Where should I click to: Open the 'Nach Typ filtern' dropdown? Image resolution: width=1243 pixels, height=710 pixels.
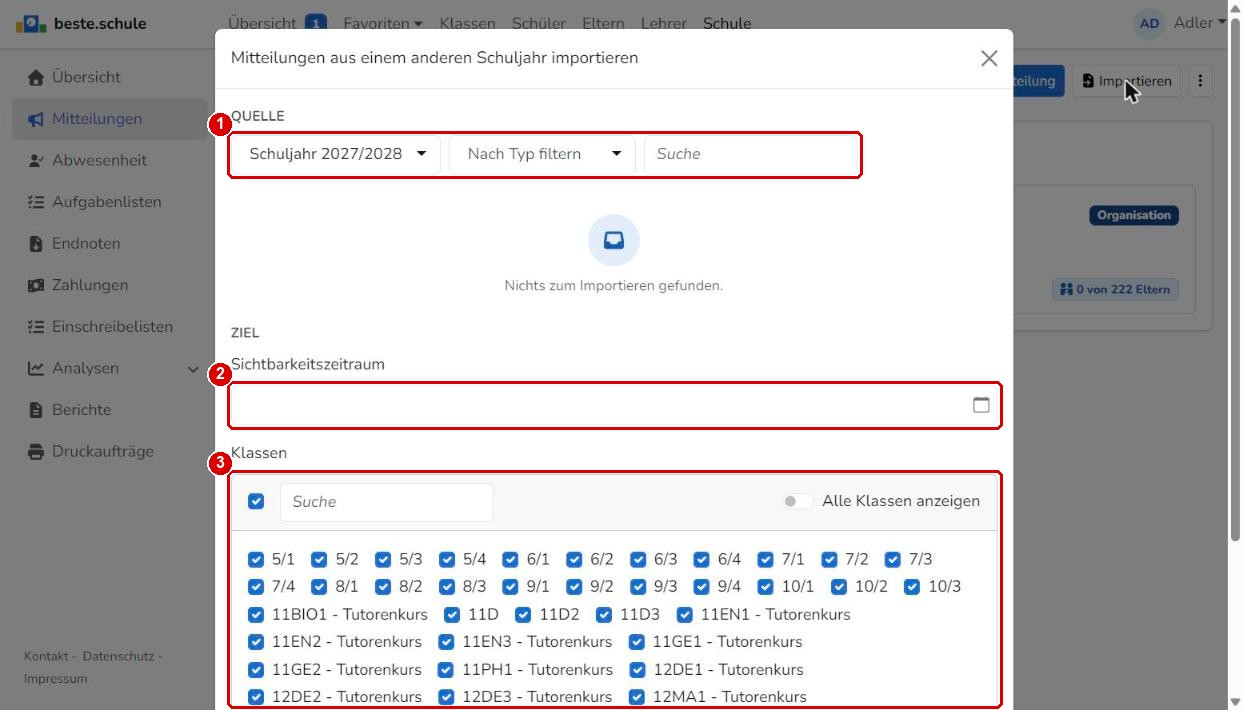(x=543, y=154)
